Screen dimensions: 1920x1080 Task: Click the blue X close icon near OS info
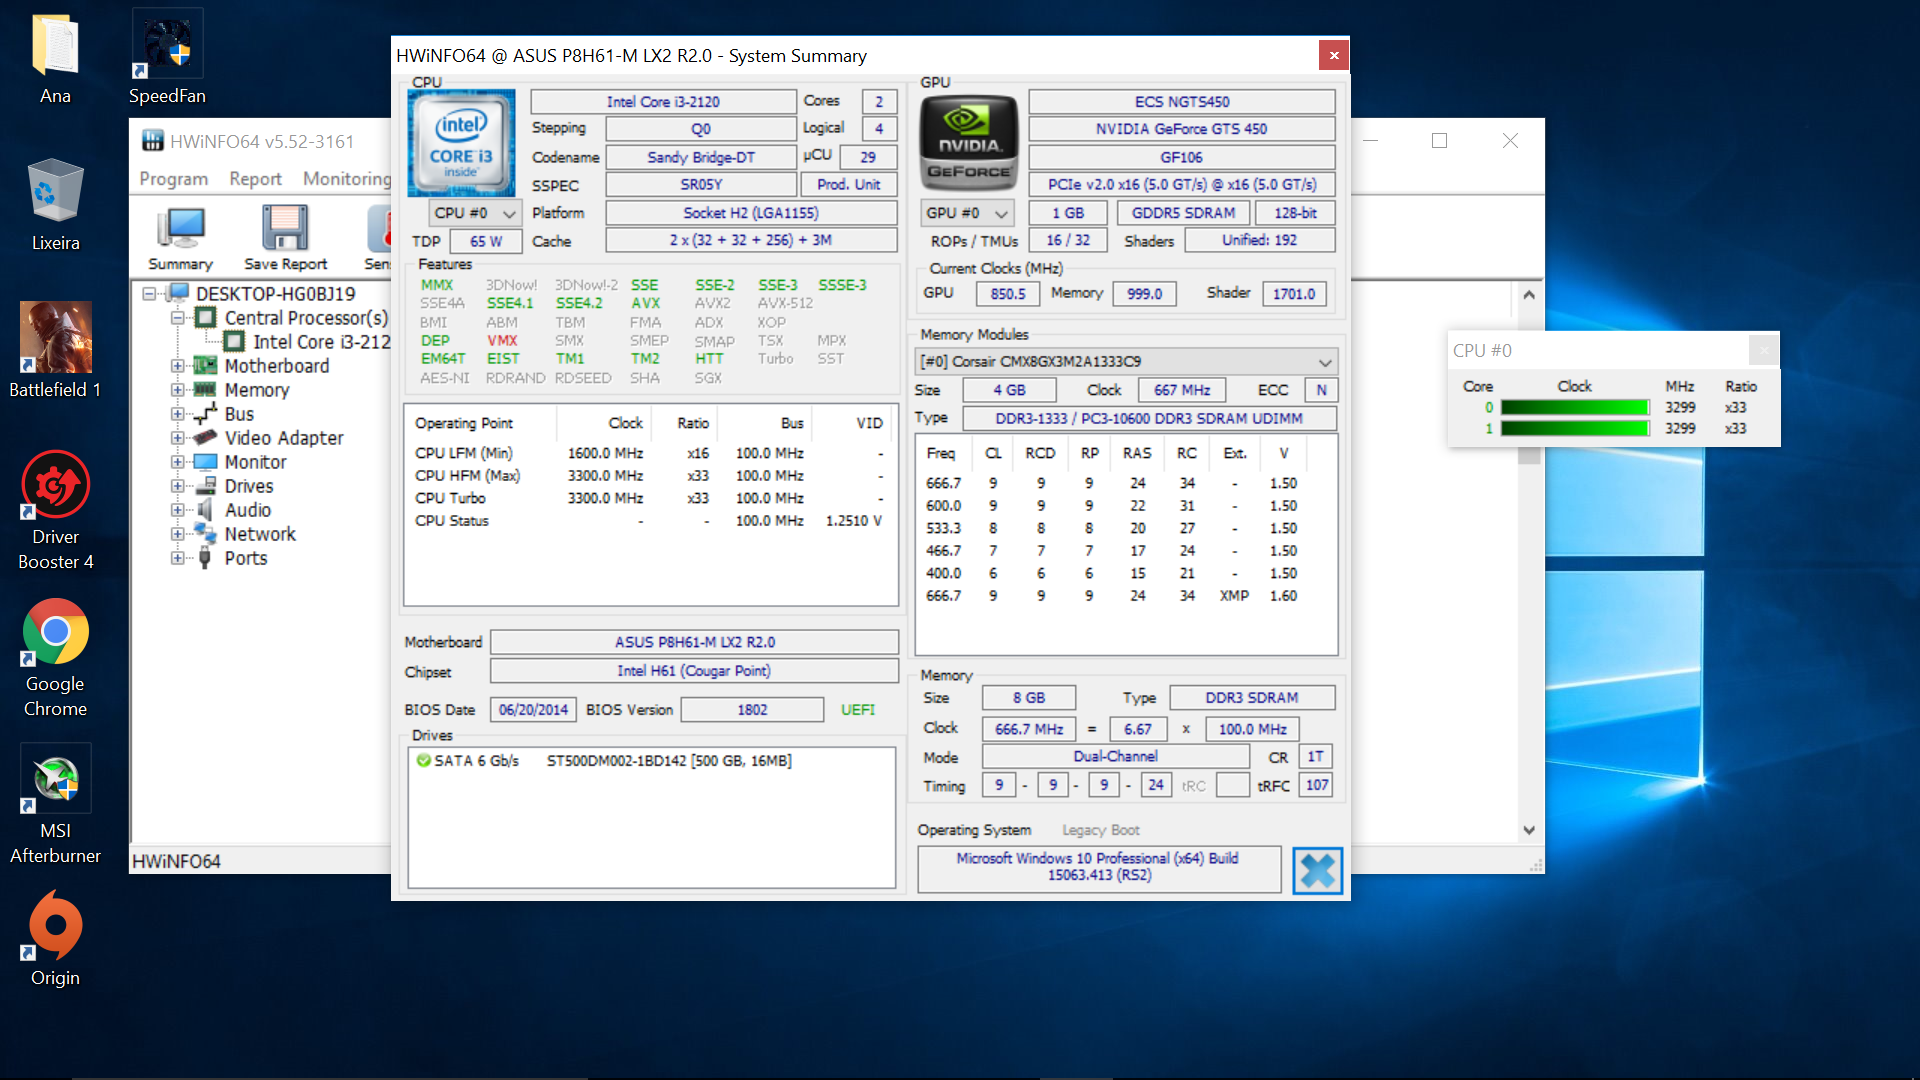pos(1317,870)
